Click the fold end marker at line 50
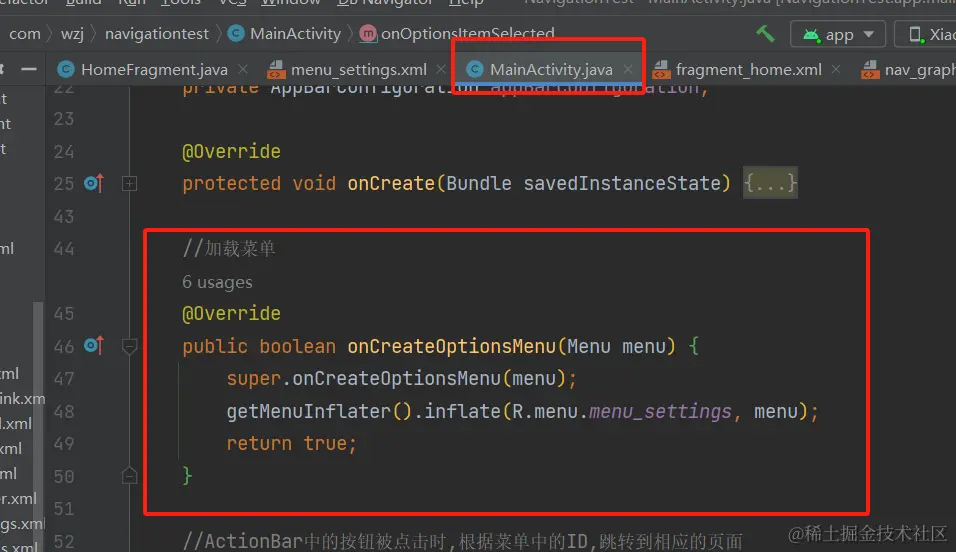The image size is (956, 552). [x=129, y=476]
